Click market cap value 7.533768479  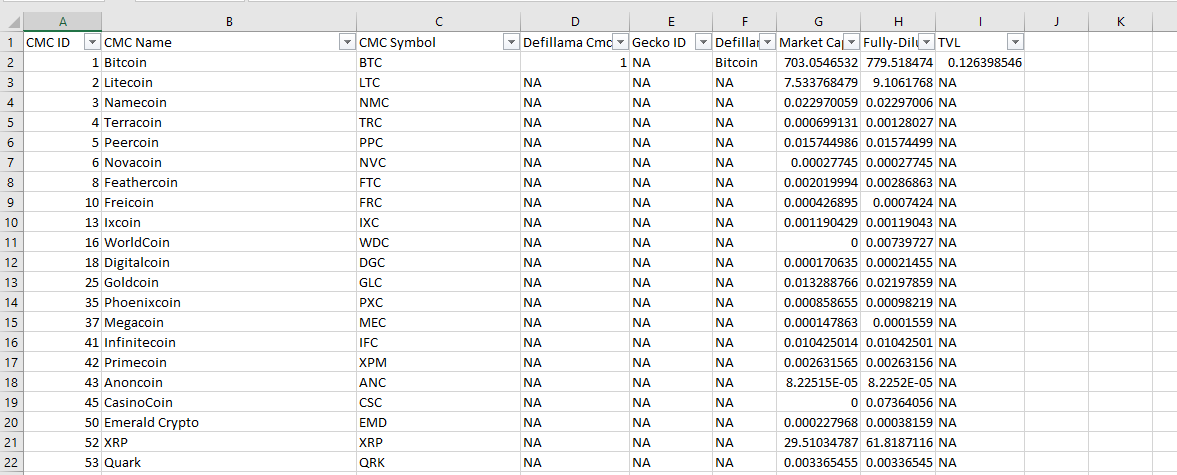point(819,83)
